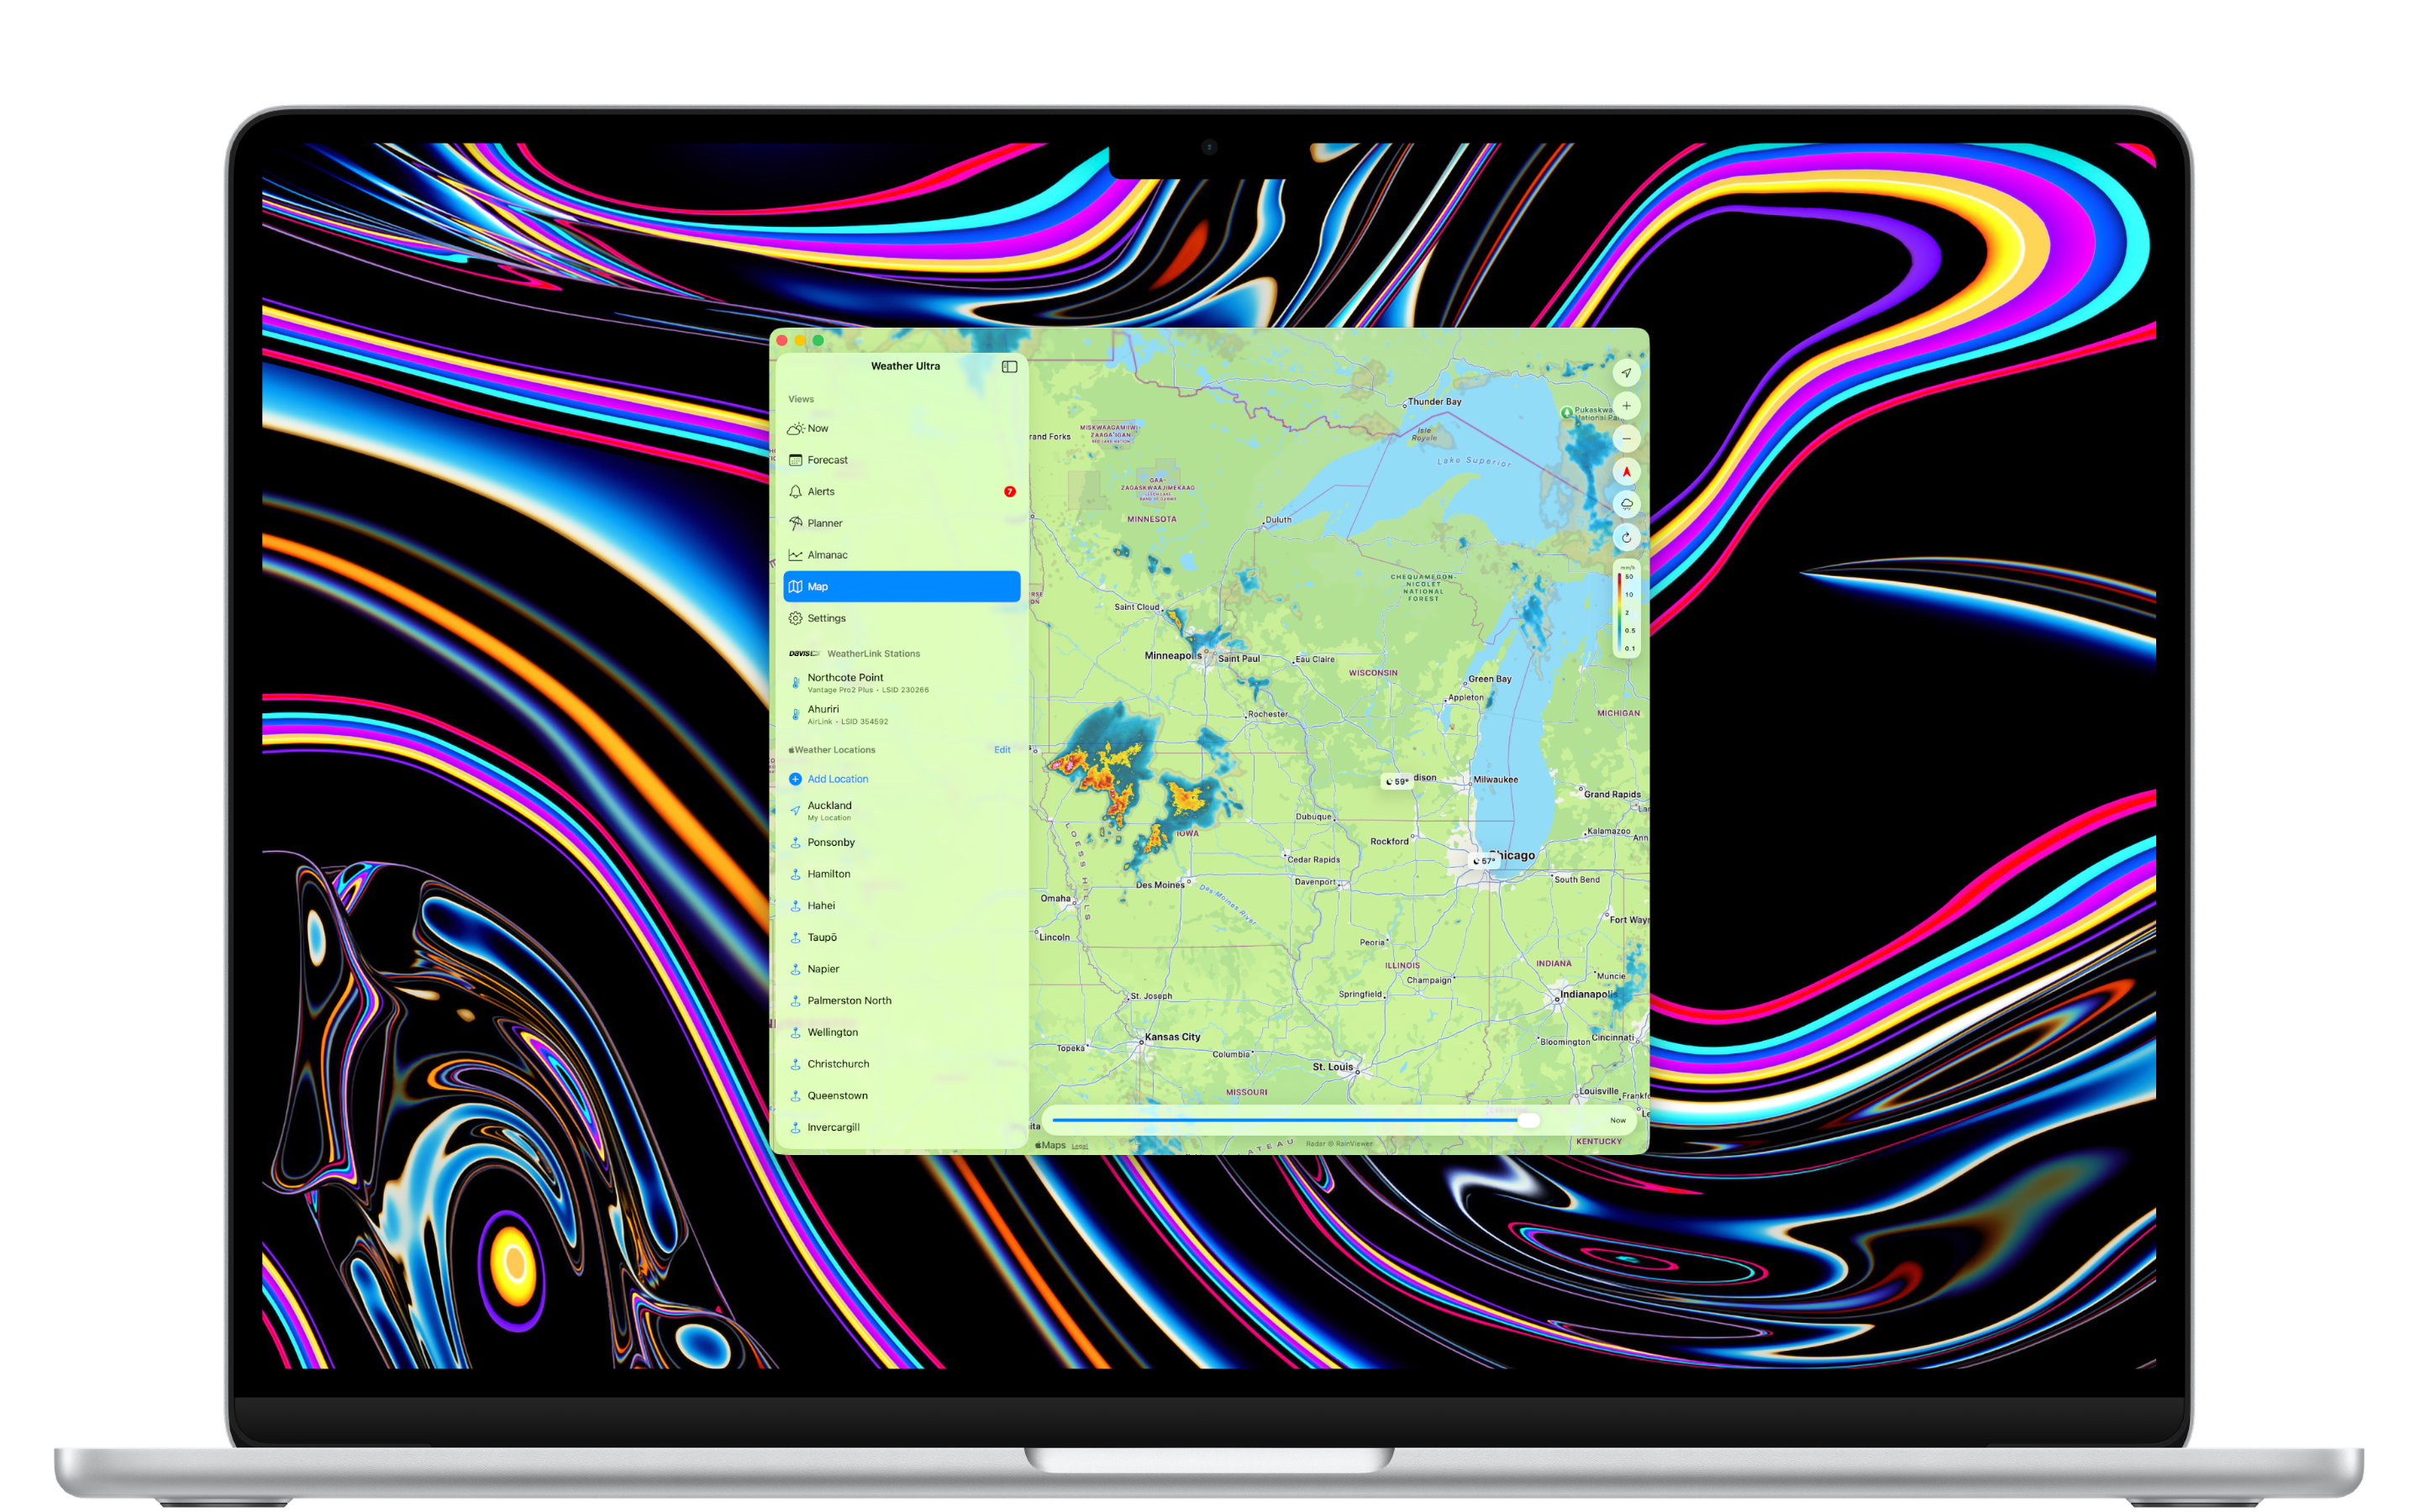Open the Legal link on the map
The width and height of the screenshot is (2420, 1512).
pyautogui.click(x=1079, y=1146)
